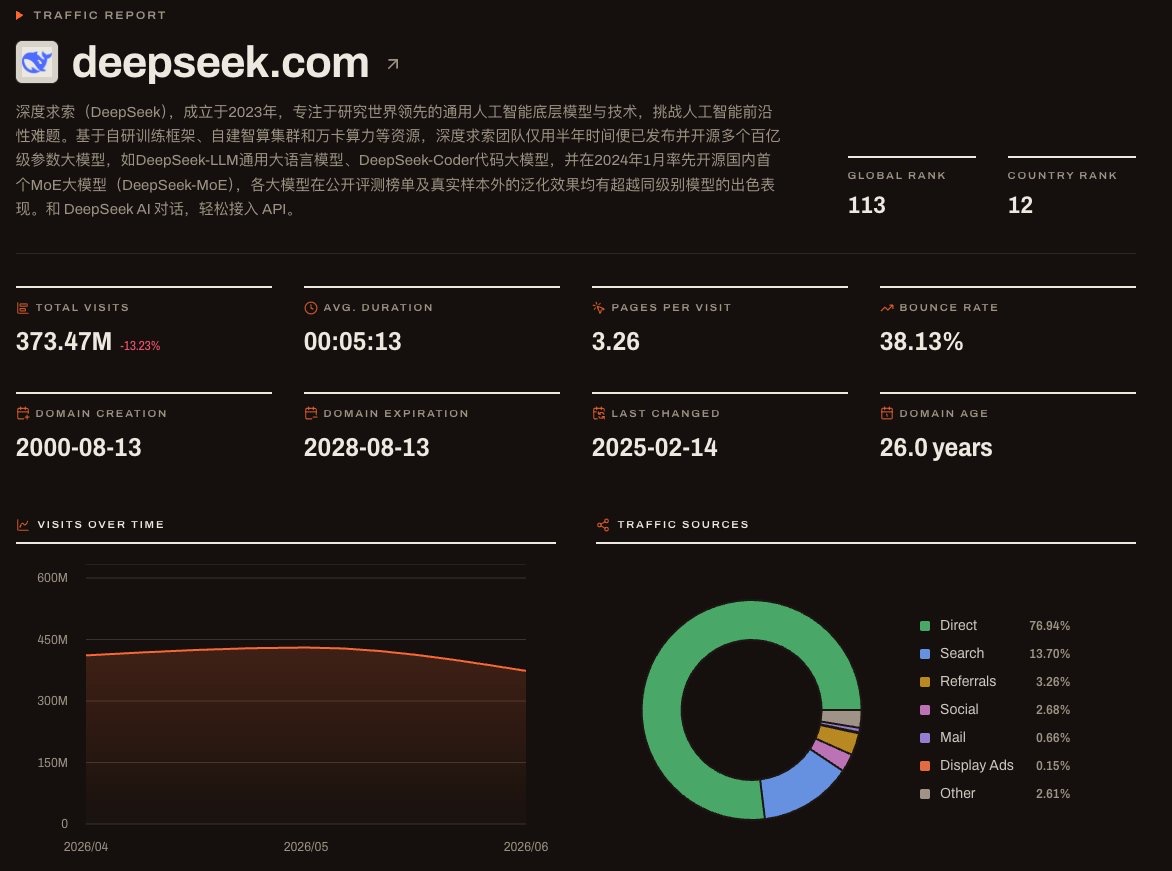Click the Referrals legend label
Image resolution: width=1172 pixels, height=871 pixels.
click(968, 682)
